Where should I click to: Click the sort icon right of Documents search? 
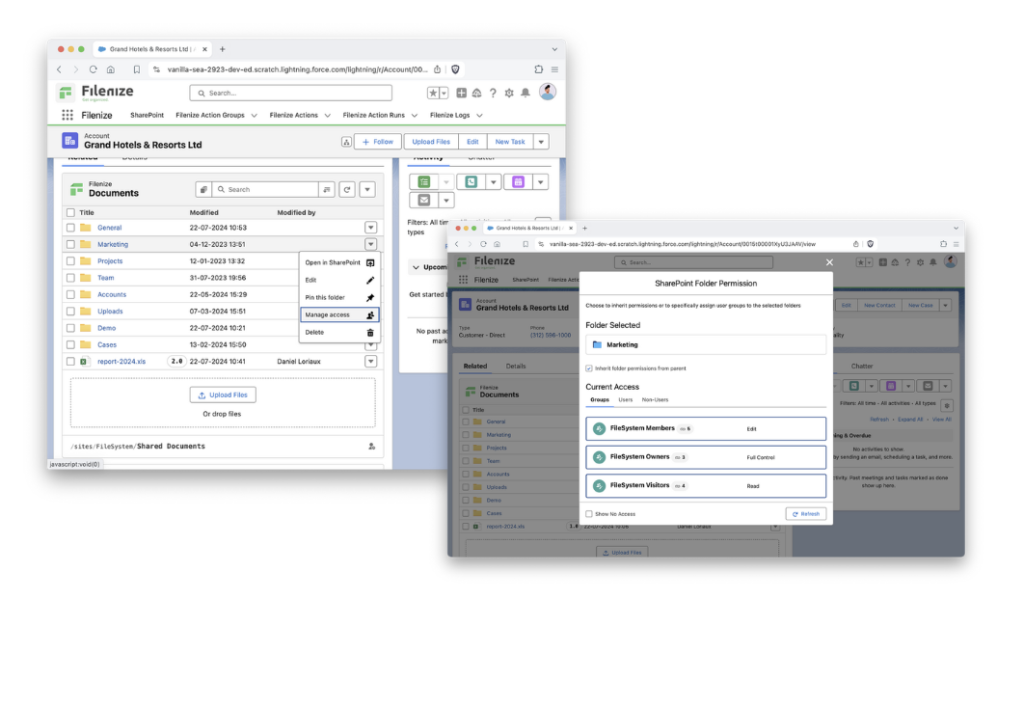(x=327, y=189)
